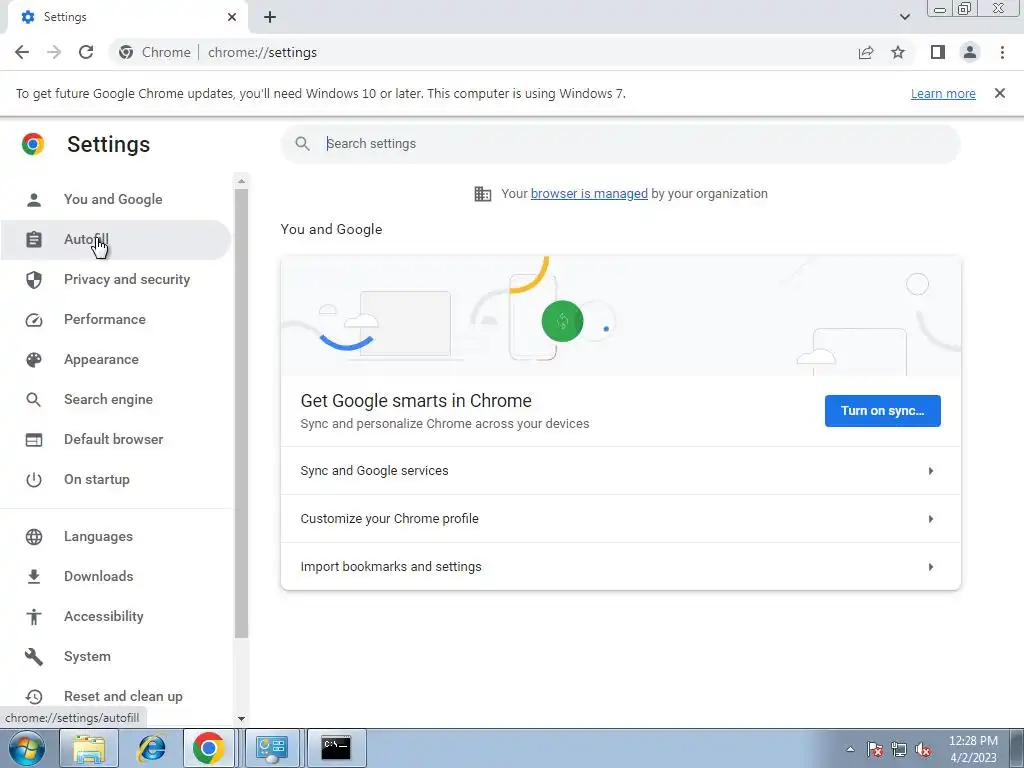Image resolution: width=1024 pixels, height=768 pixels.
Task: Open the control panel taskbar icon
Action: tap(272, 748)
